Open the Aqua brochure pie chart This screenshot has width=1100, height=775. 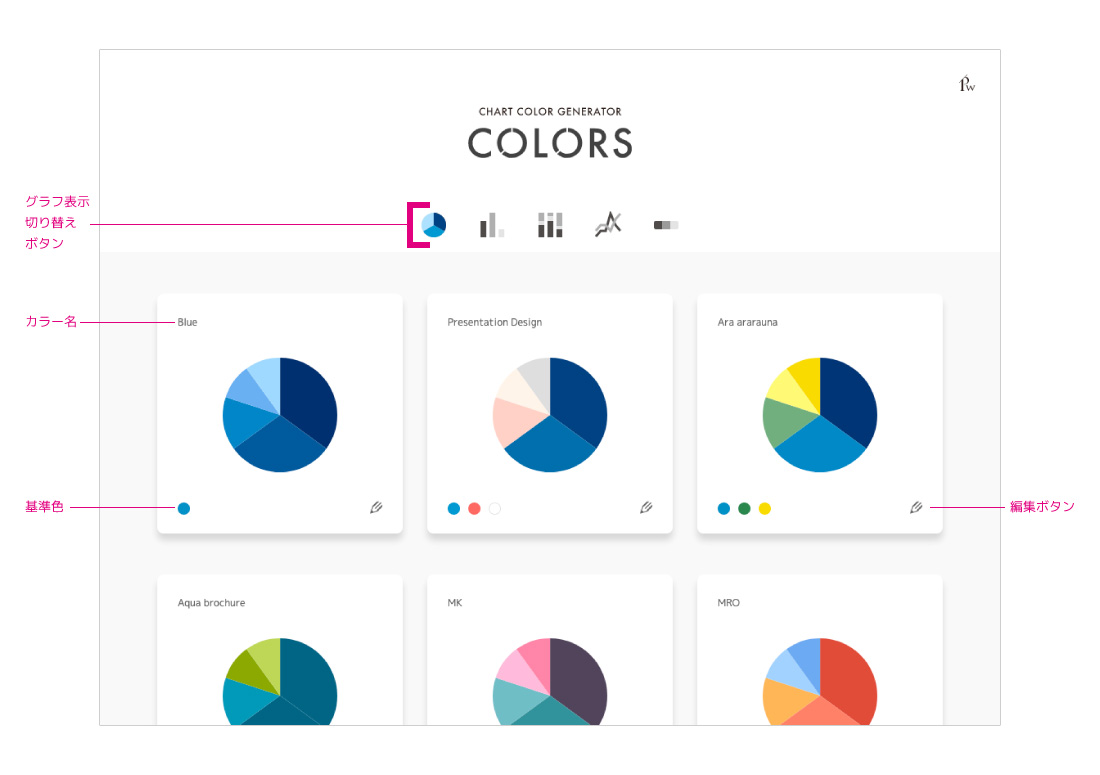coord(280,681)
